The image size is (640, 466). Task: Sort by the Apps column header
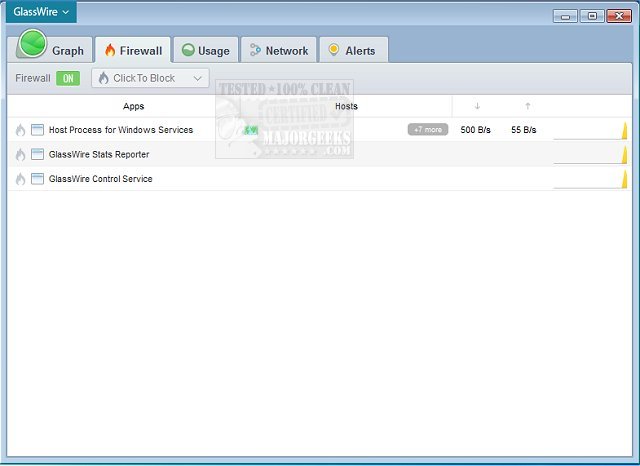click(x=133, y=106)
